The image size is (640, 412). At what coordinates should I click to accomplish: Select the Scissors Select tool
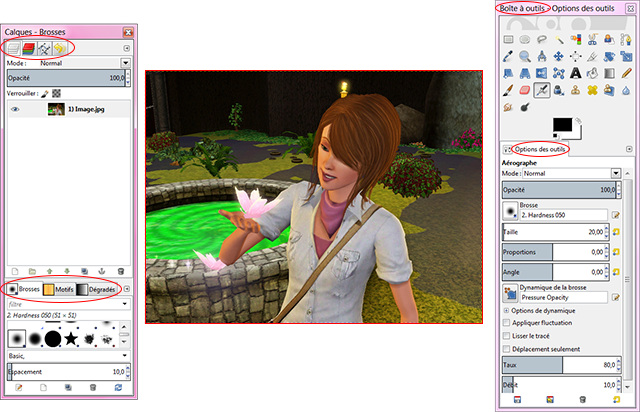click(x=592, y=40)
